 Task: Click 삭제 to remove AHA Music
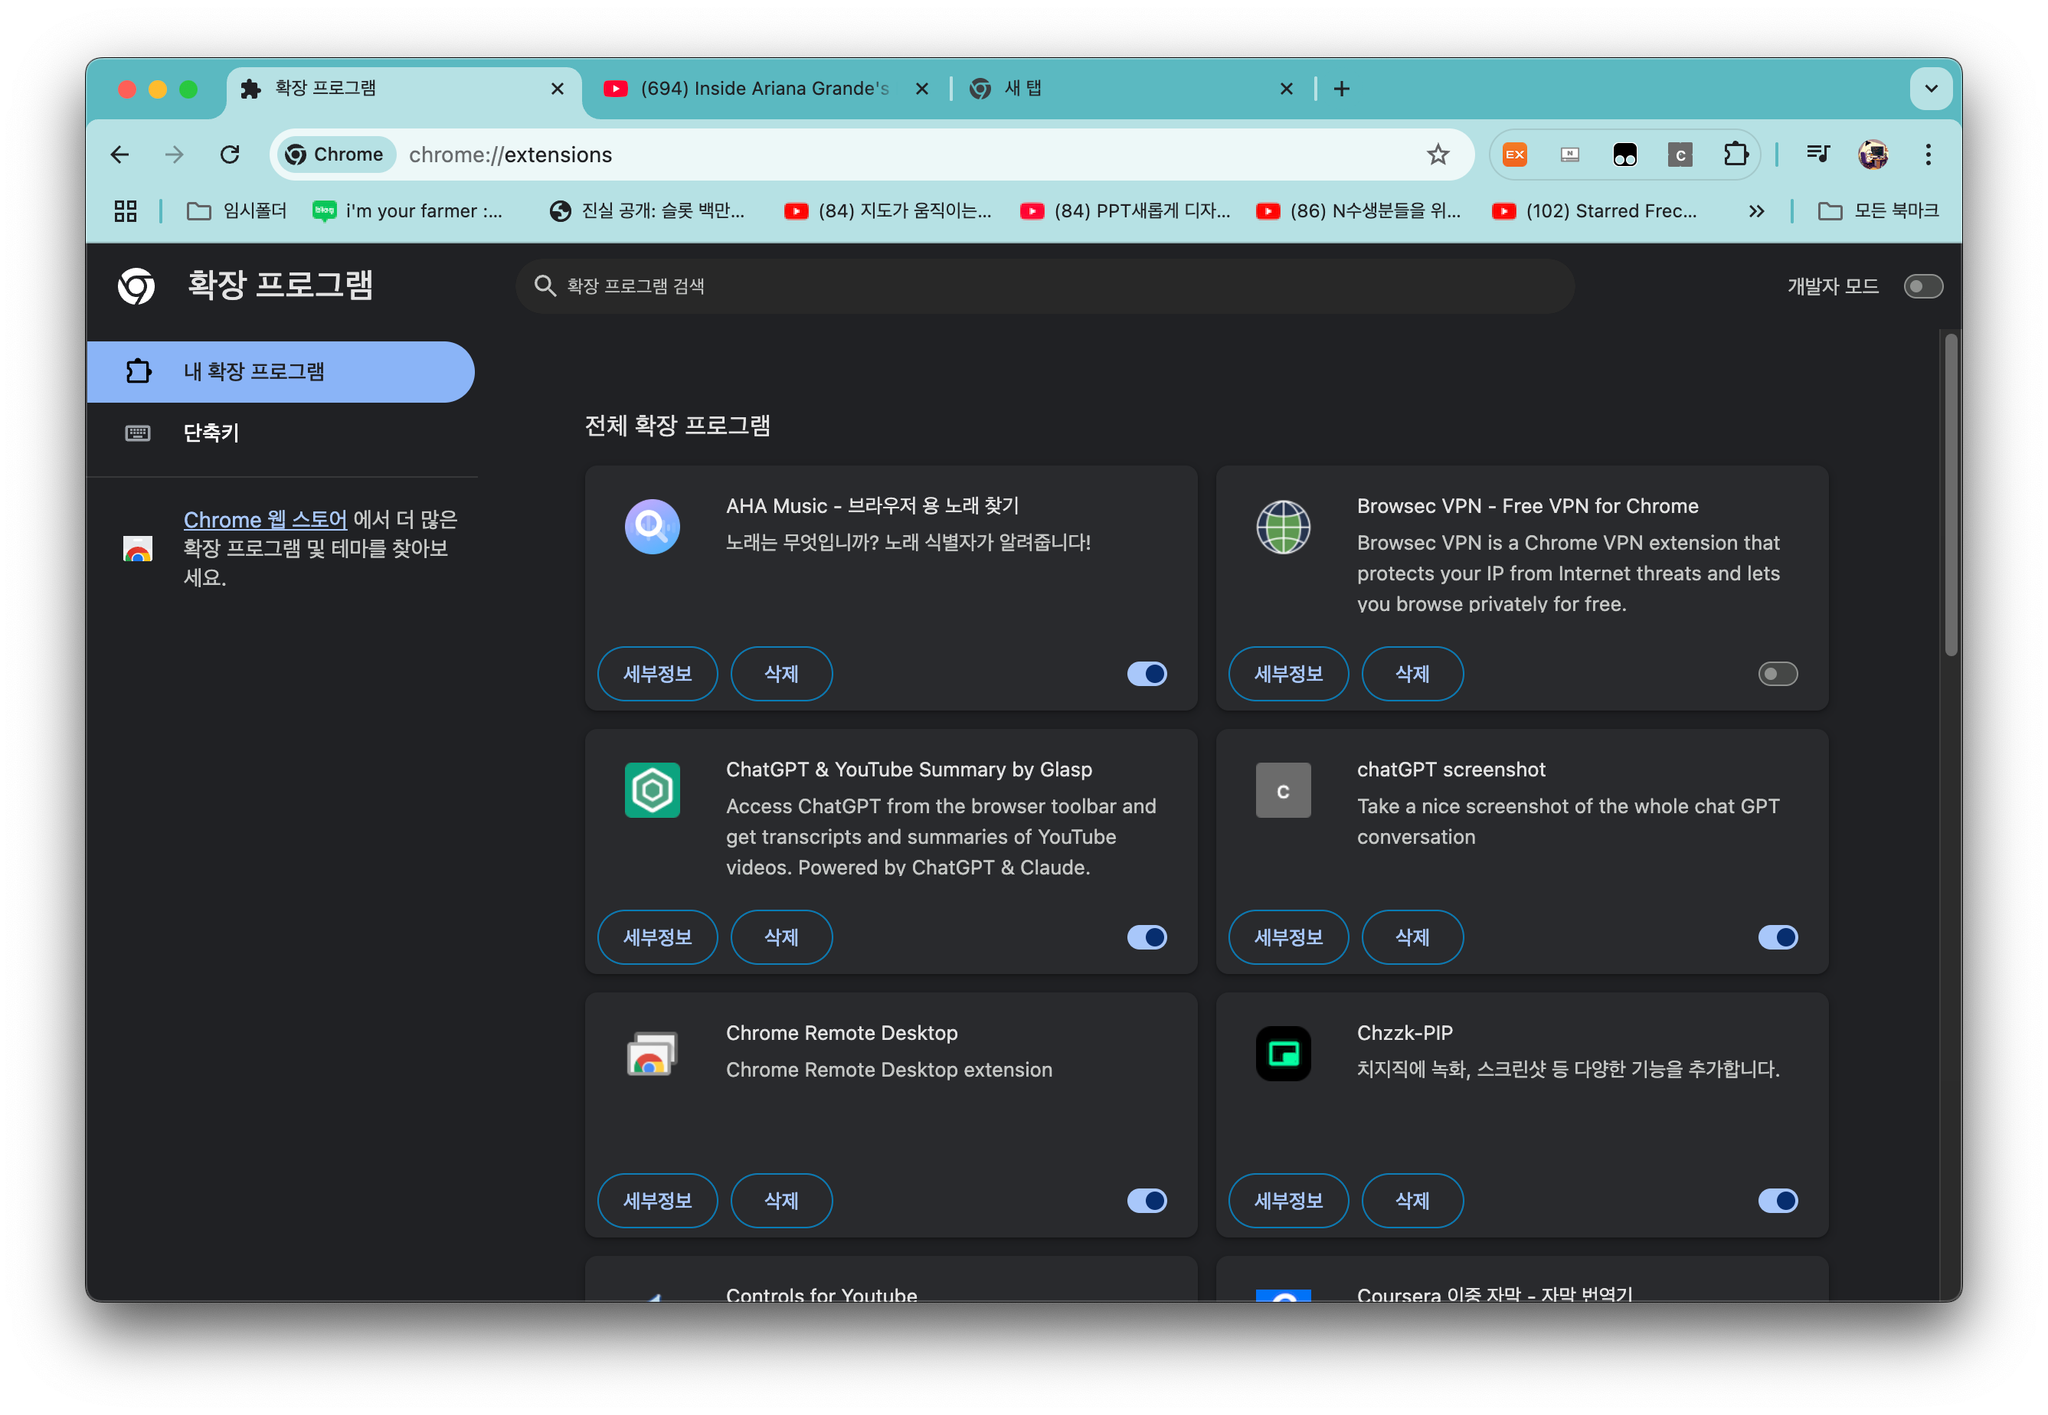[x=781, y=674]
